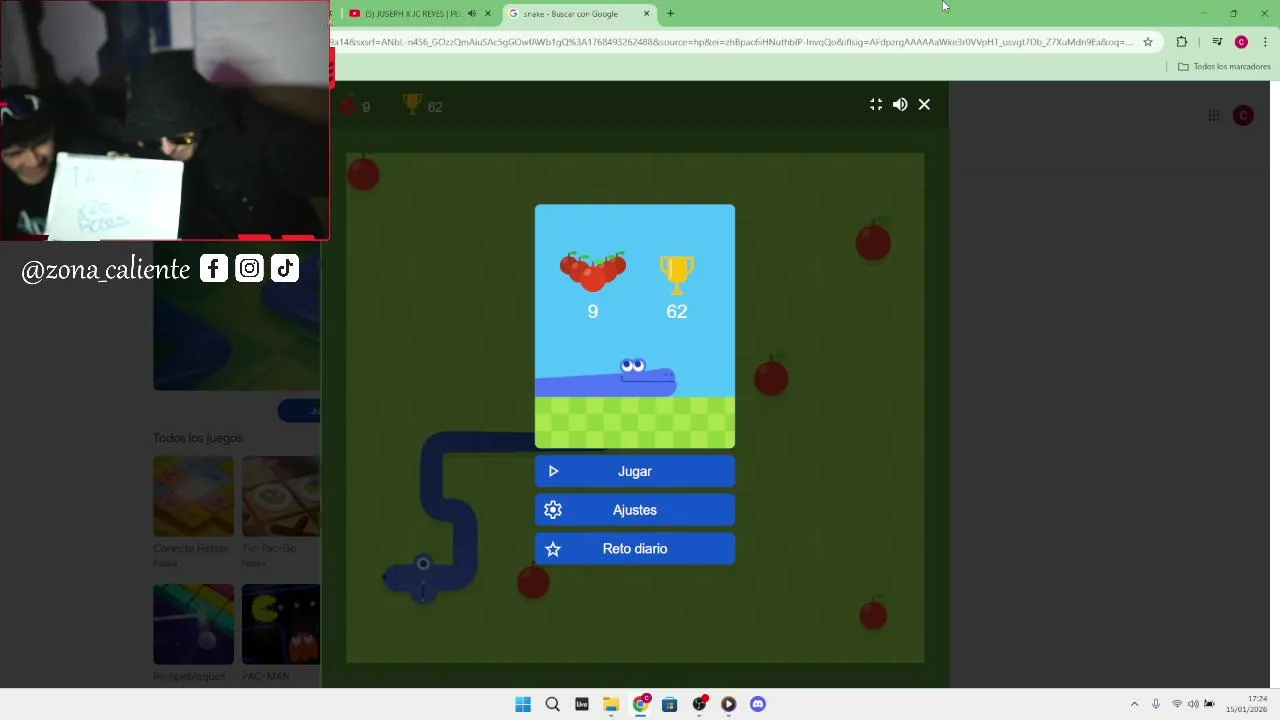Close the snake Google search tab

point(646,14)
